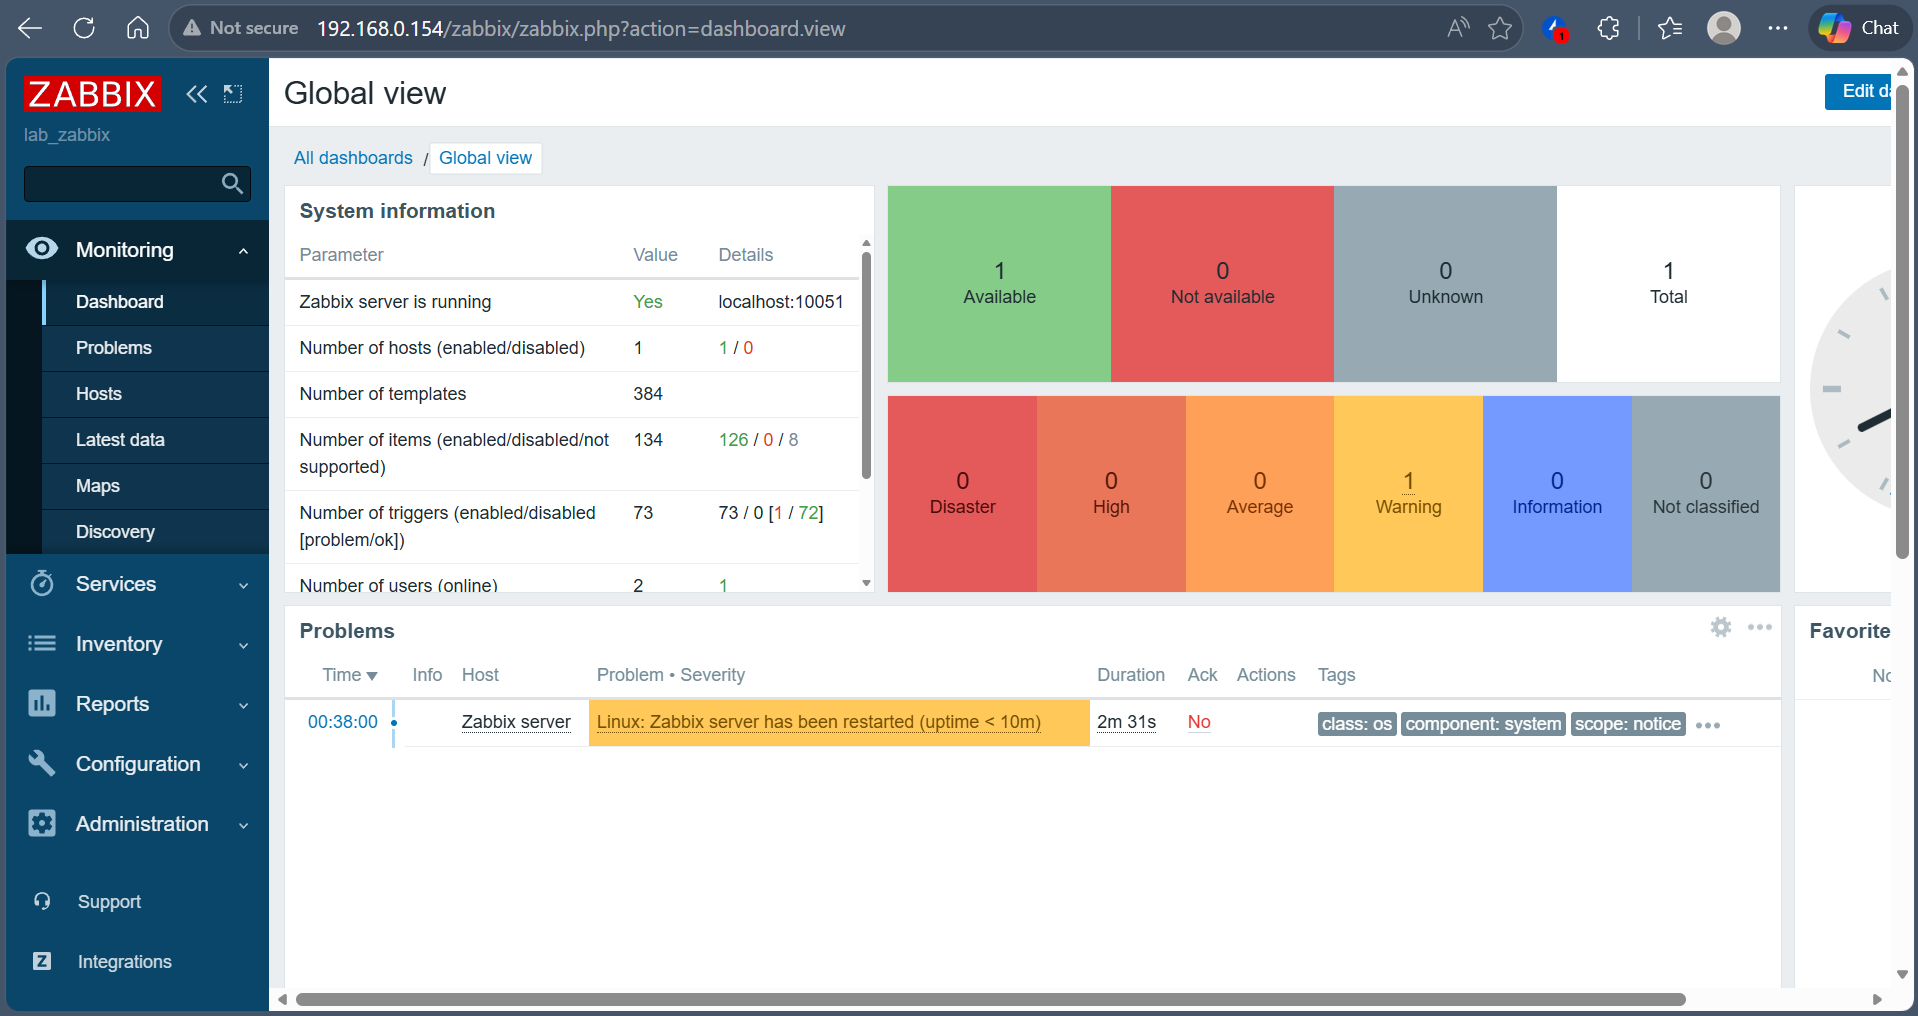1918x1016 pixels.
Task: Click the component: system tag
Action: [x=1483, y=724]
